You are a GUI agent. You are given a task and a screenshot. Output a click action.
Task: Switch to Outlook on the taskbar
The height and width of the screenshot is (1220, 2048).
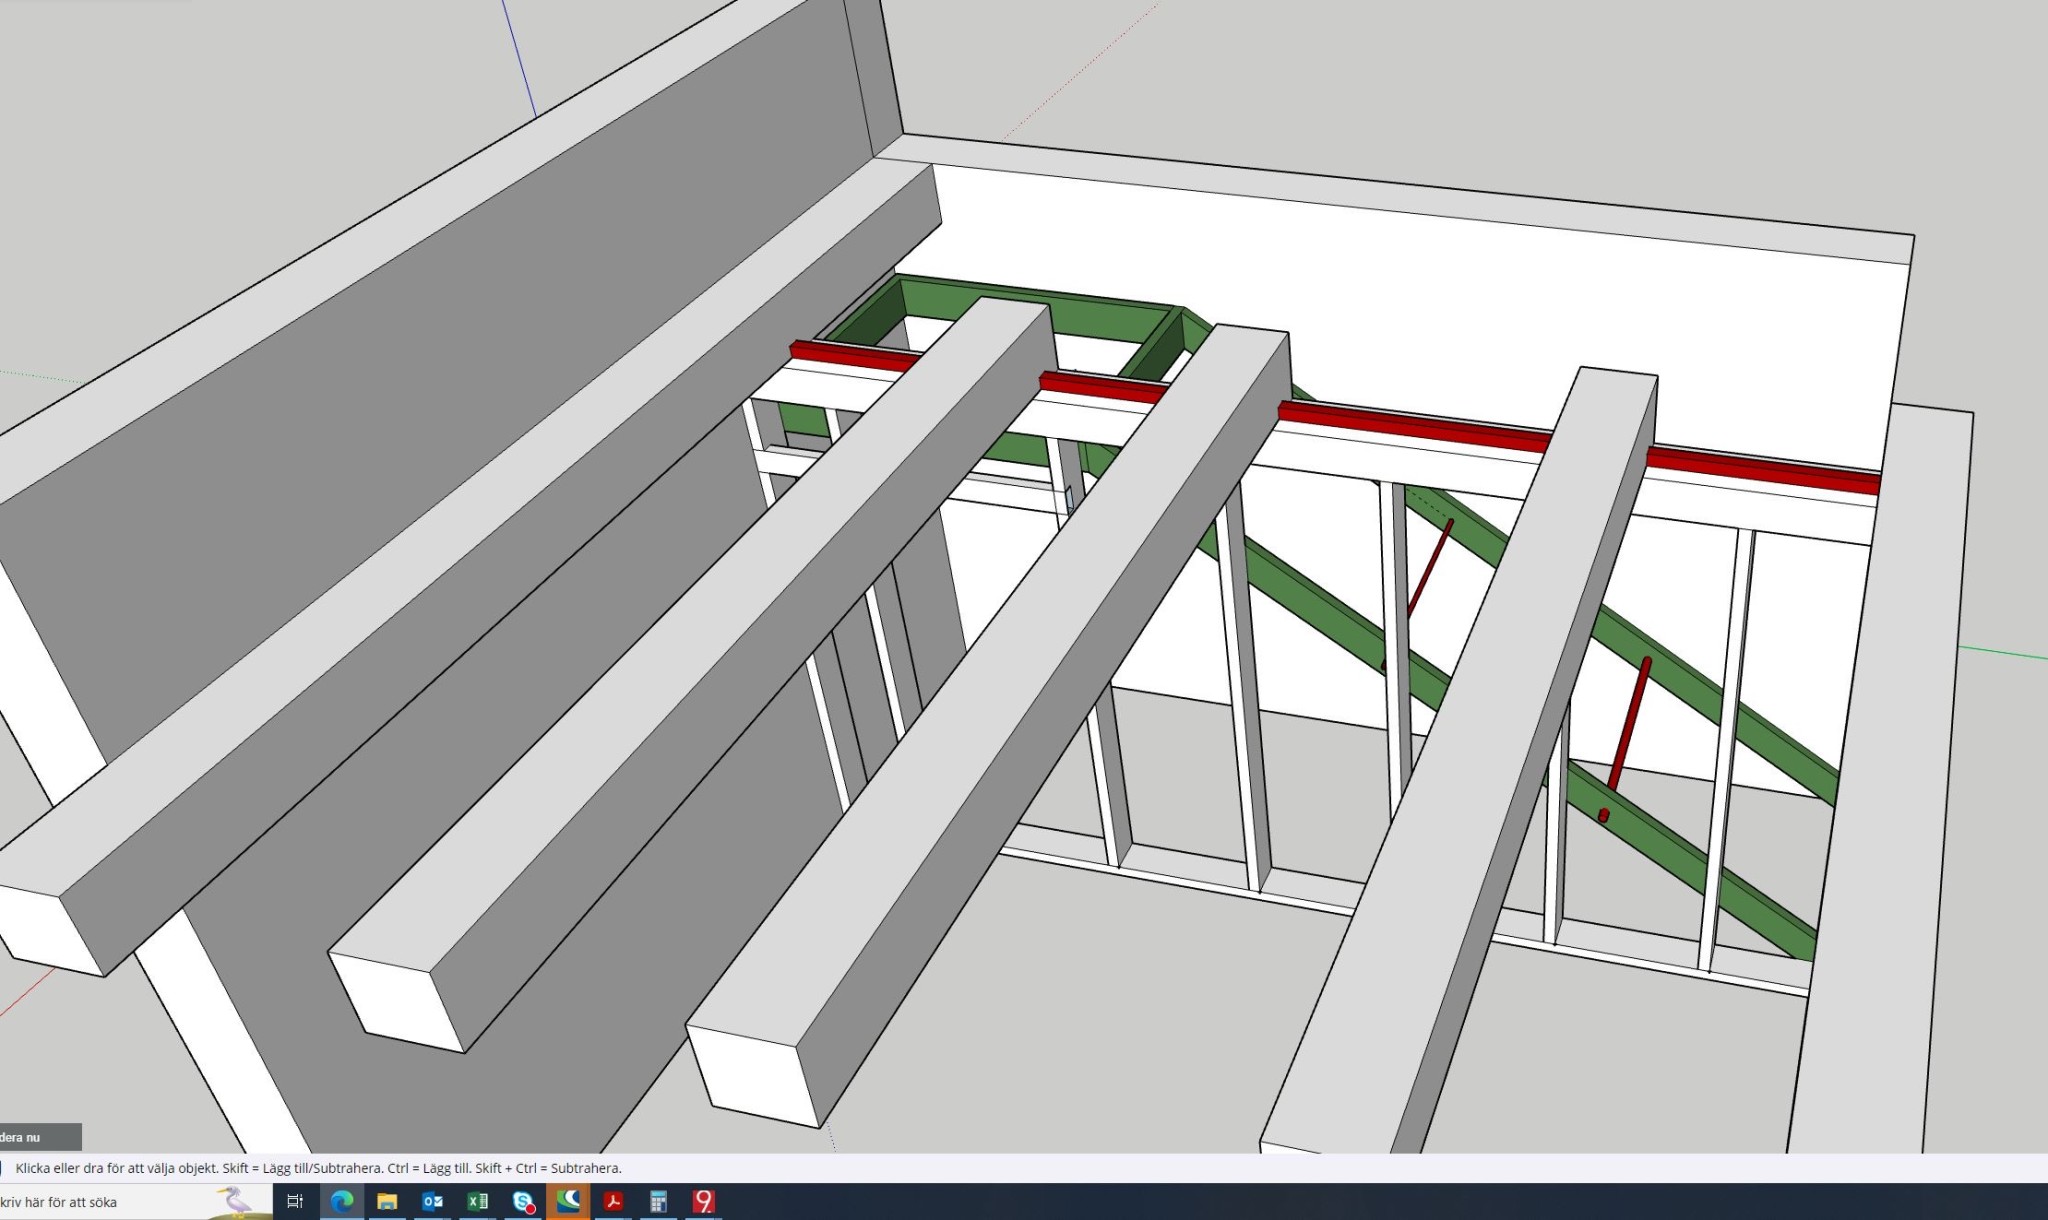point(432,1201)
